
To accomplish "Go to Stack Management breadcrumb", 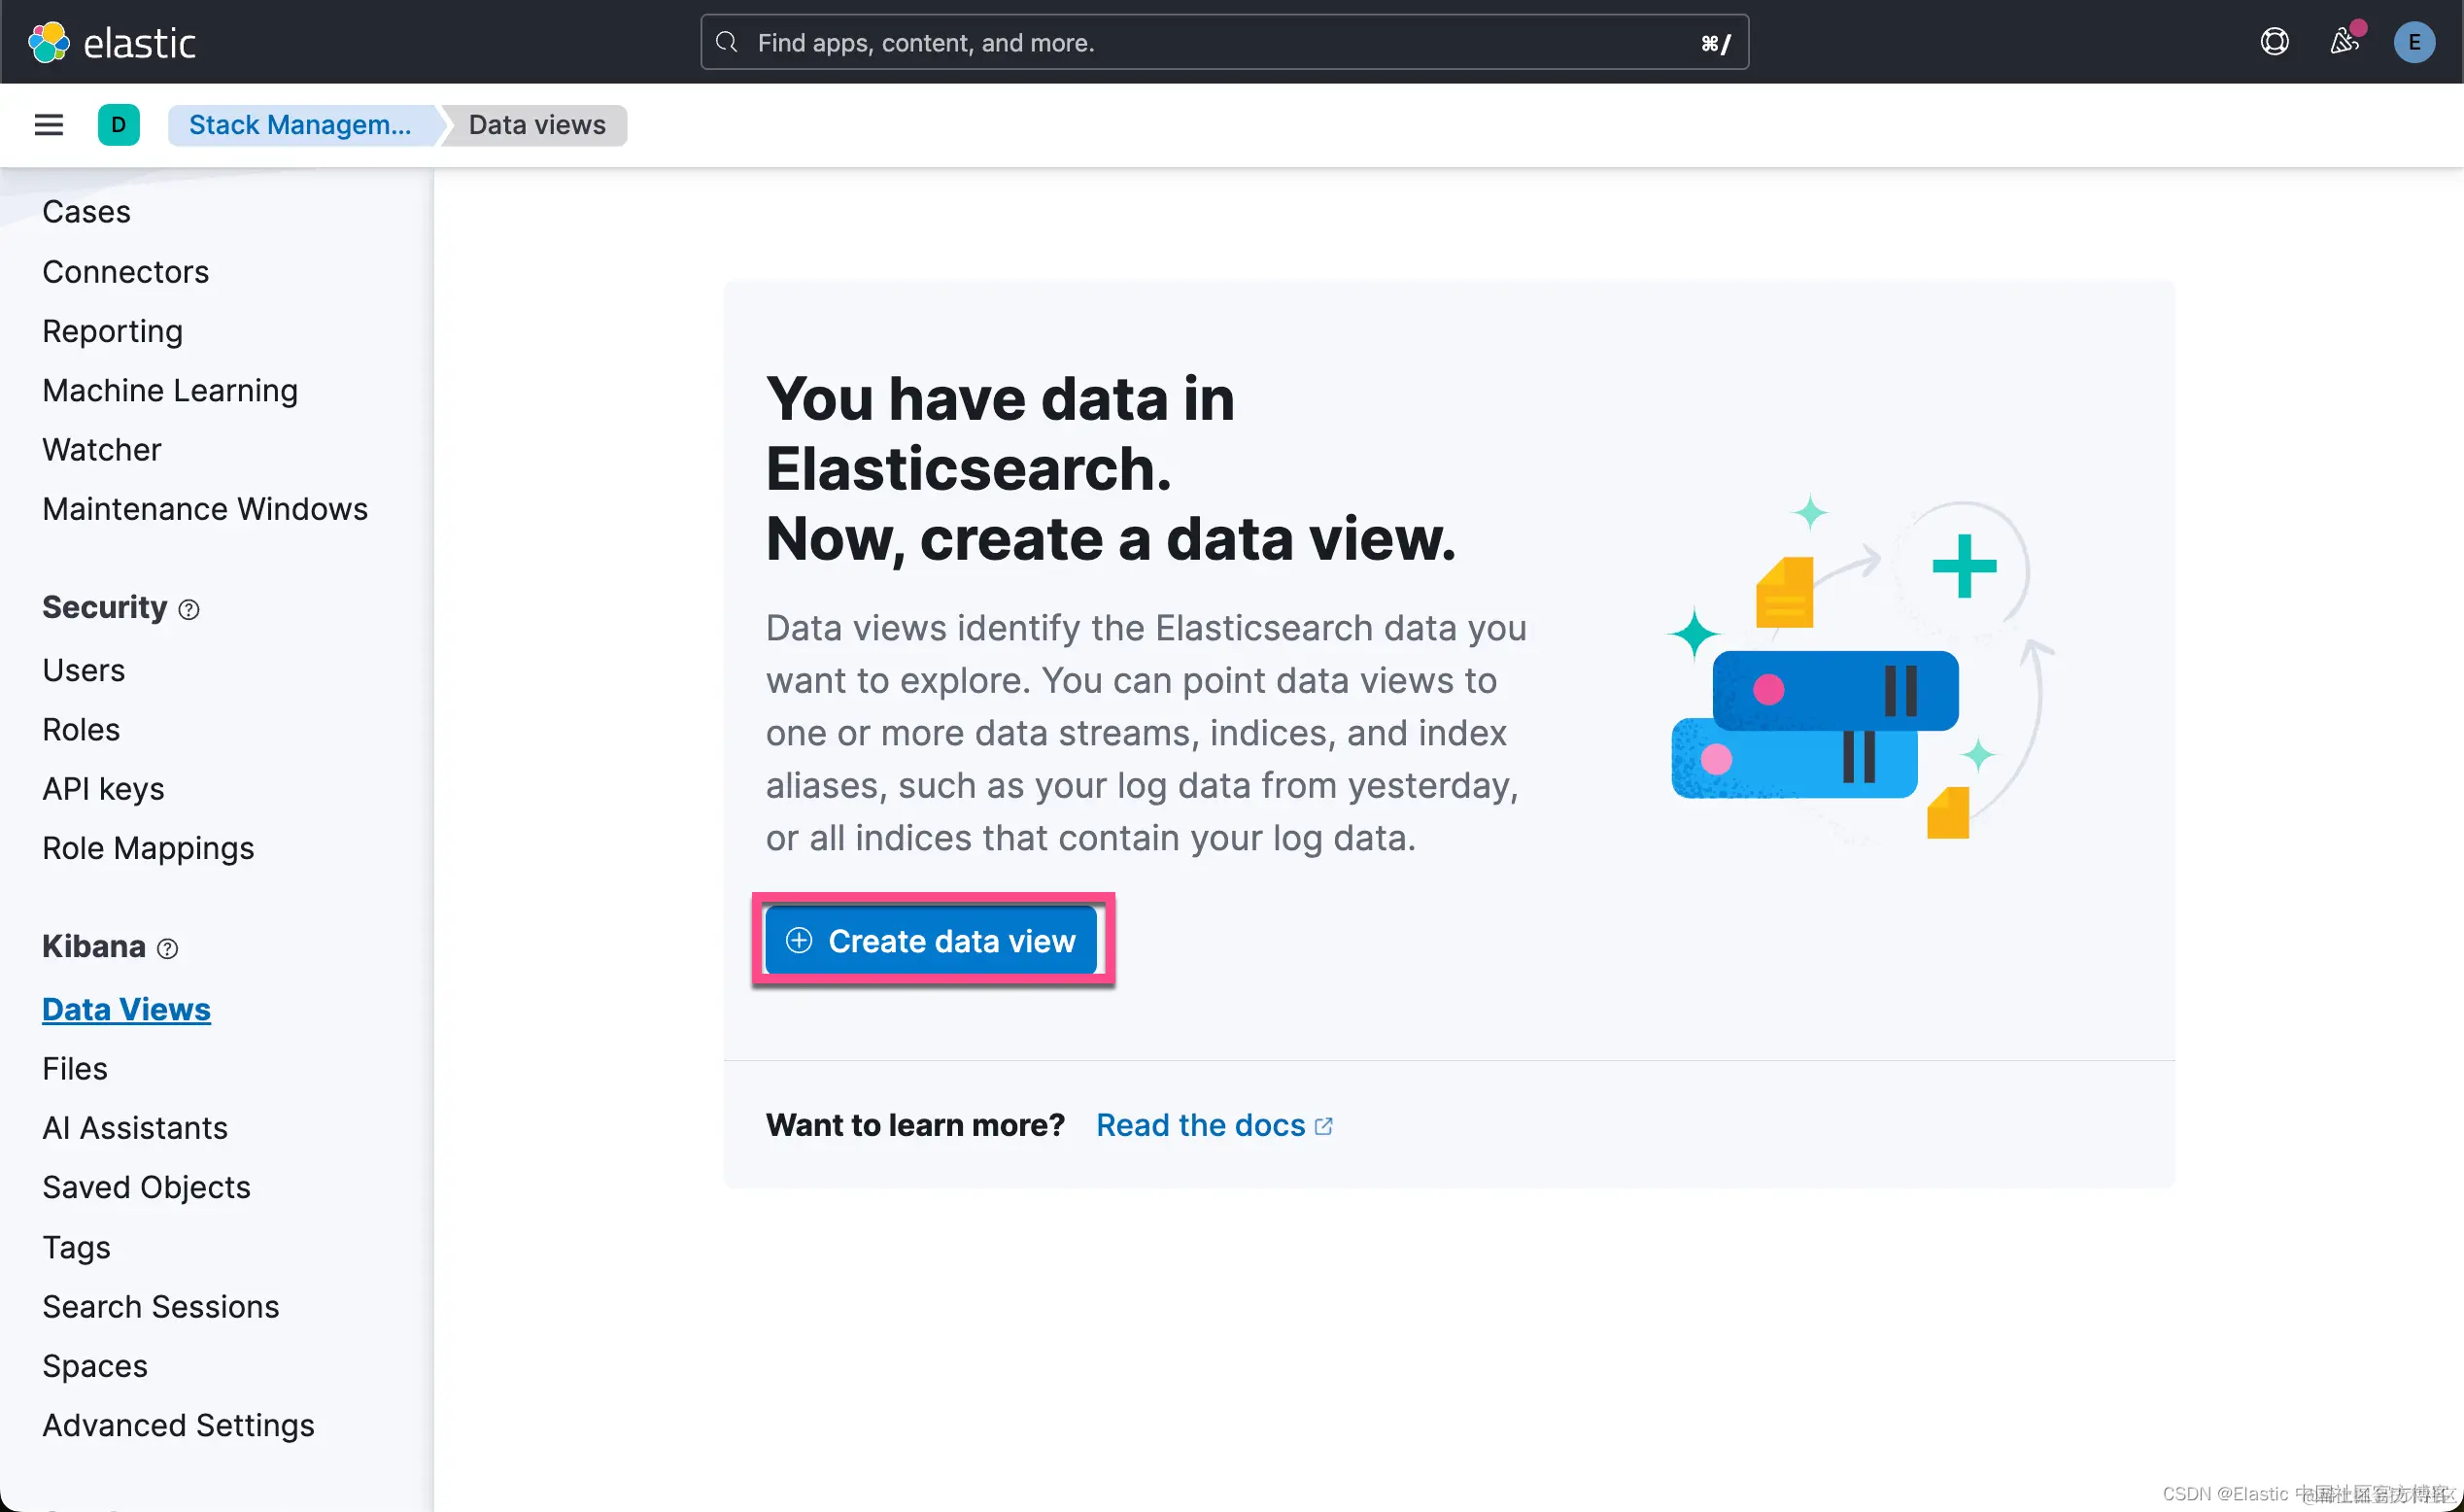I will point(300,125).
